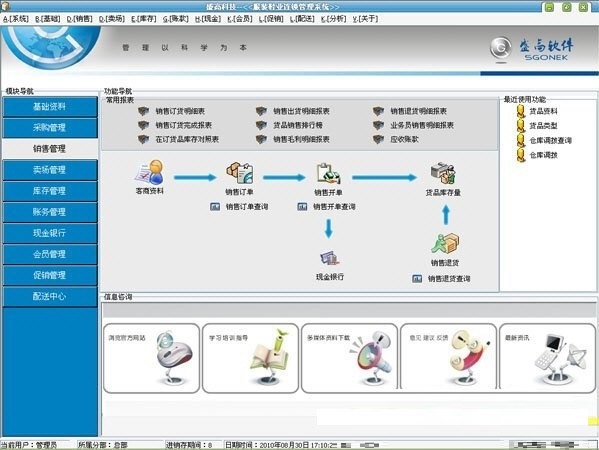Viewport: 599px width, 450px height.
Task: Click the 业务员销售明细报表 report icon
Action: pyautogui.click(x=378, y=125)
